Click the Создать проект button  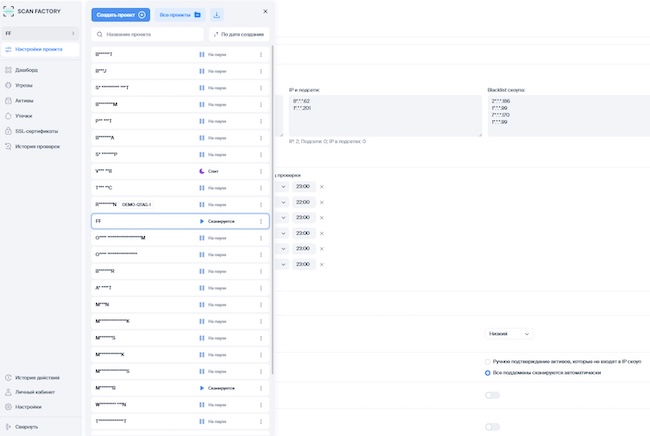coord(121,15)
